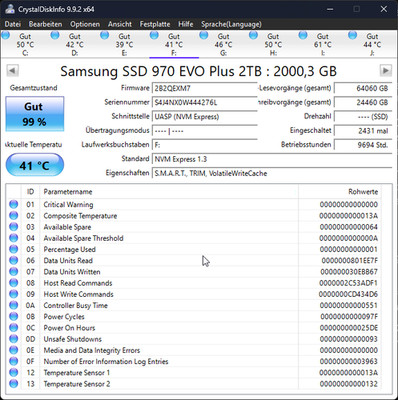Click the status icon for Data Units Written
Viewport: 398px width, 400px height.
(14, 272)
